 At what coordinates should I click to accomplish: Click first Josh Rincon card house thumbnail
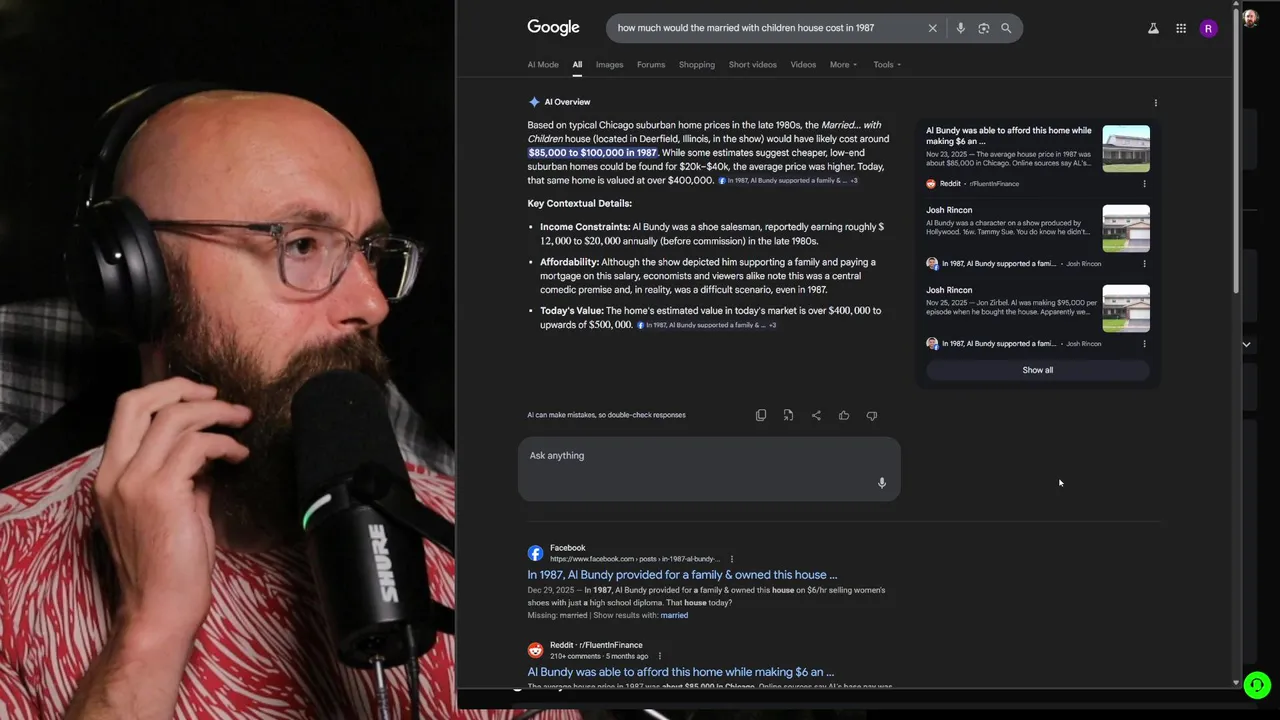click(x=1126, y=229)
